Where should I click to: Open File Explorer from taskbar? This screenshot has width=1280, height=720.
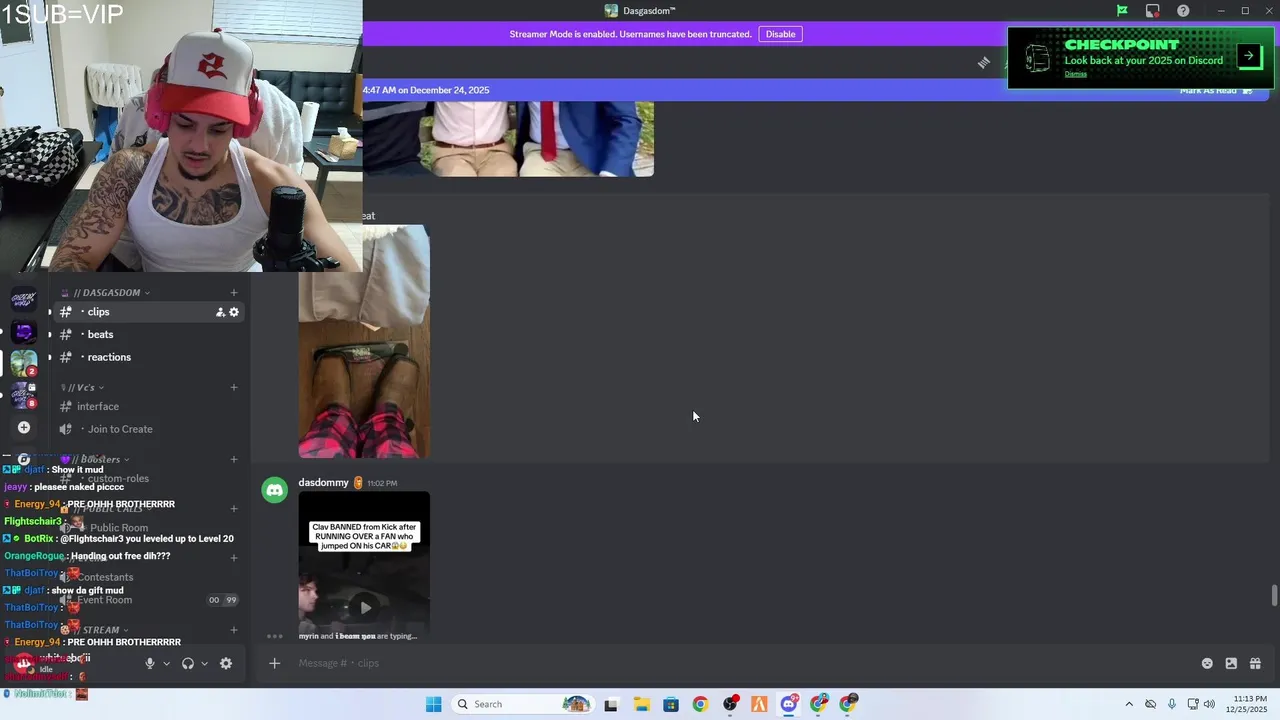(641, 704)
